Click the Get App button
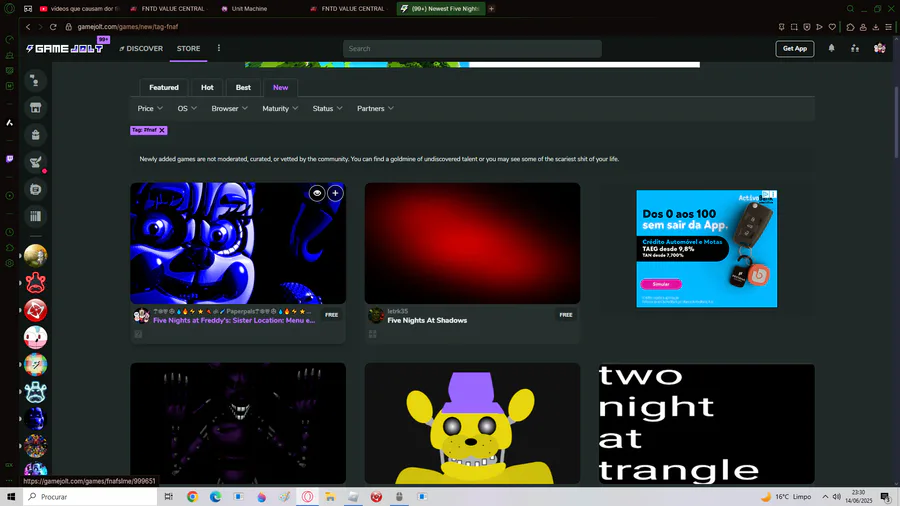This screenshot has width=900, height=506. point(794,49)
